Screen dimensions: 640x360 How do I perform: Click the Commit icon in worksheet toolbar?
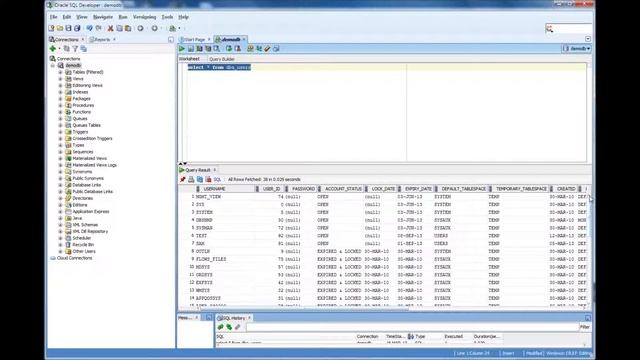229,49
